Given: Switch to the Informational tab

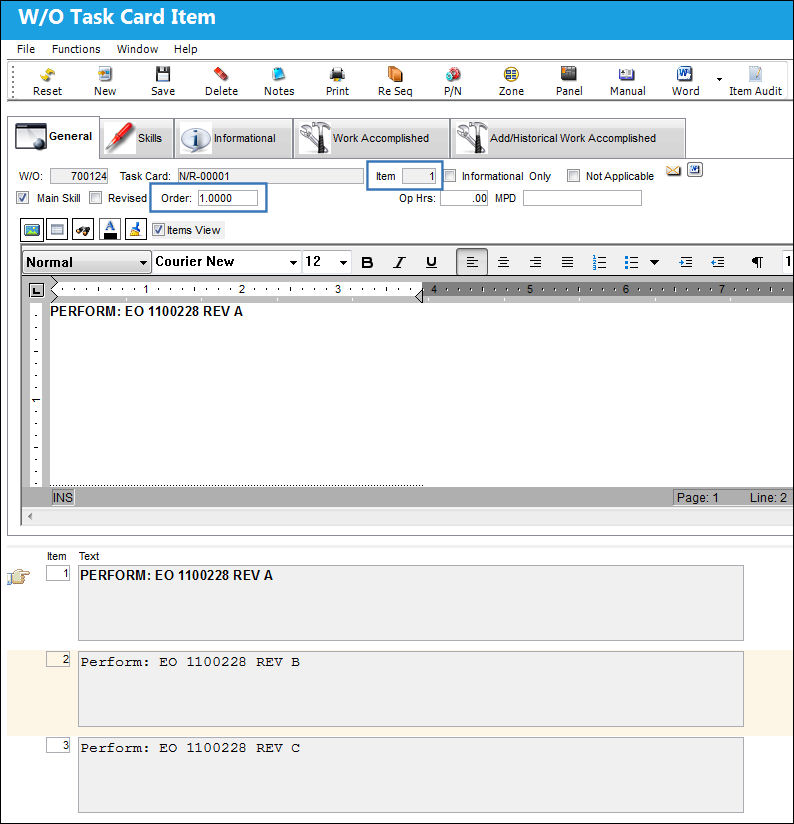Looking at the screenshot, I should (233, 138).
